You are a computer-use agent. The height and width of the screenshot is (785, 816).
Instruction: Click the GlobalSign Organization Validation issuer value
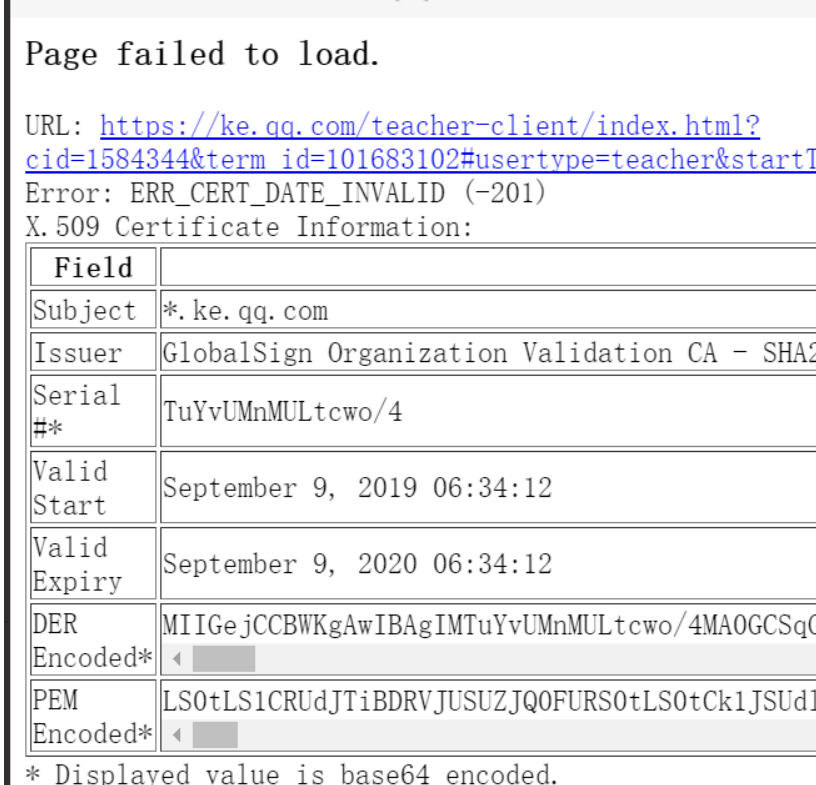[x=489, y=353]
